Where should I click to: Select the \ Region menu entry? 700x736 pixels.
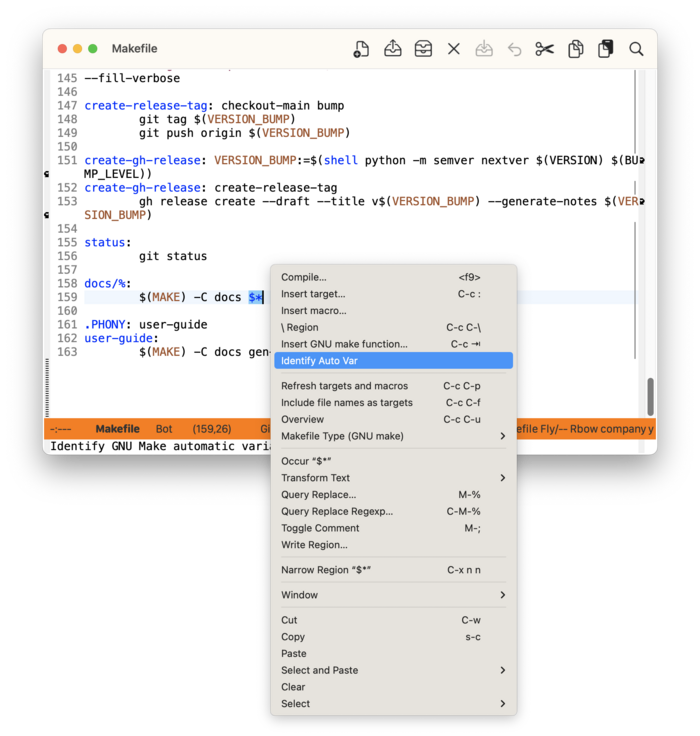393,327
